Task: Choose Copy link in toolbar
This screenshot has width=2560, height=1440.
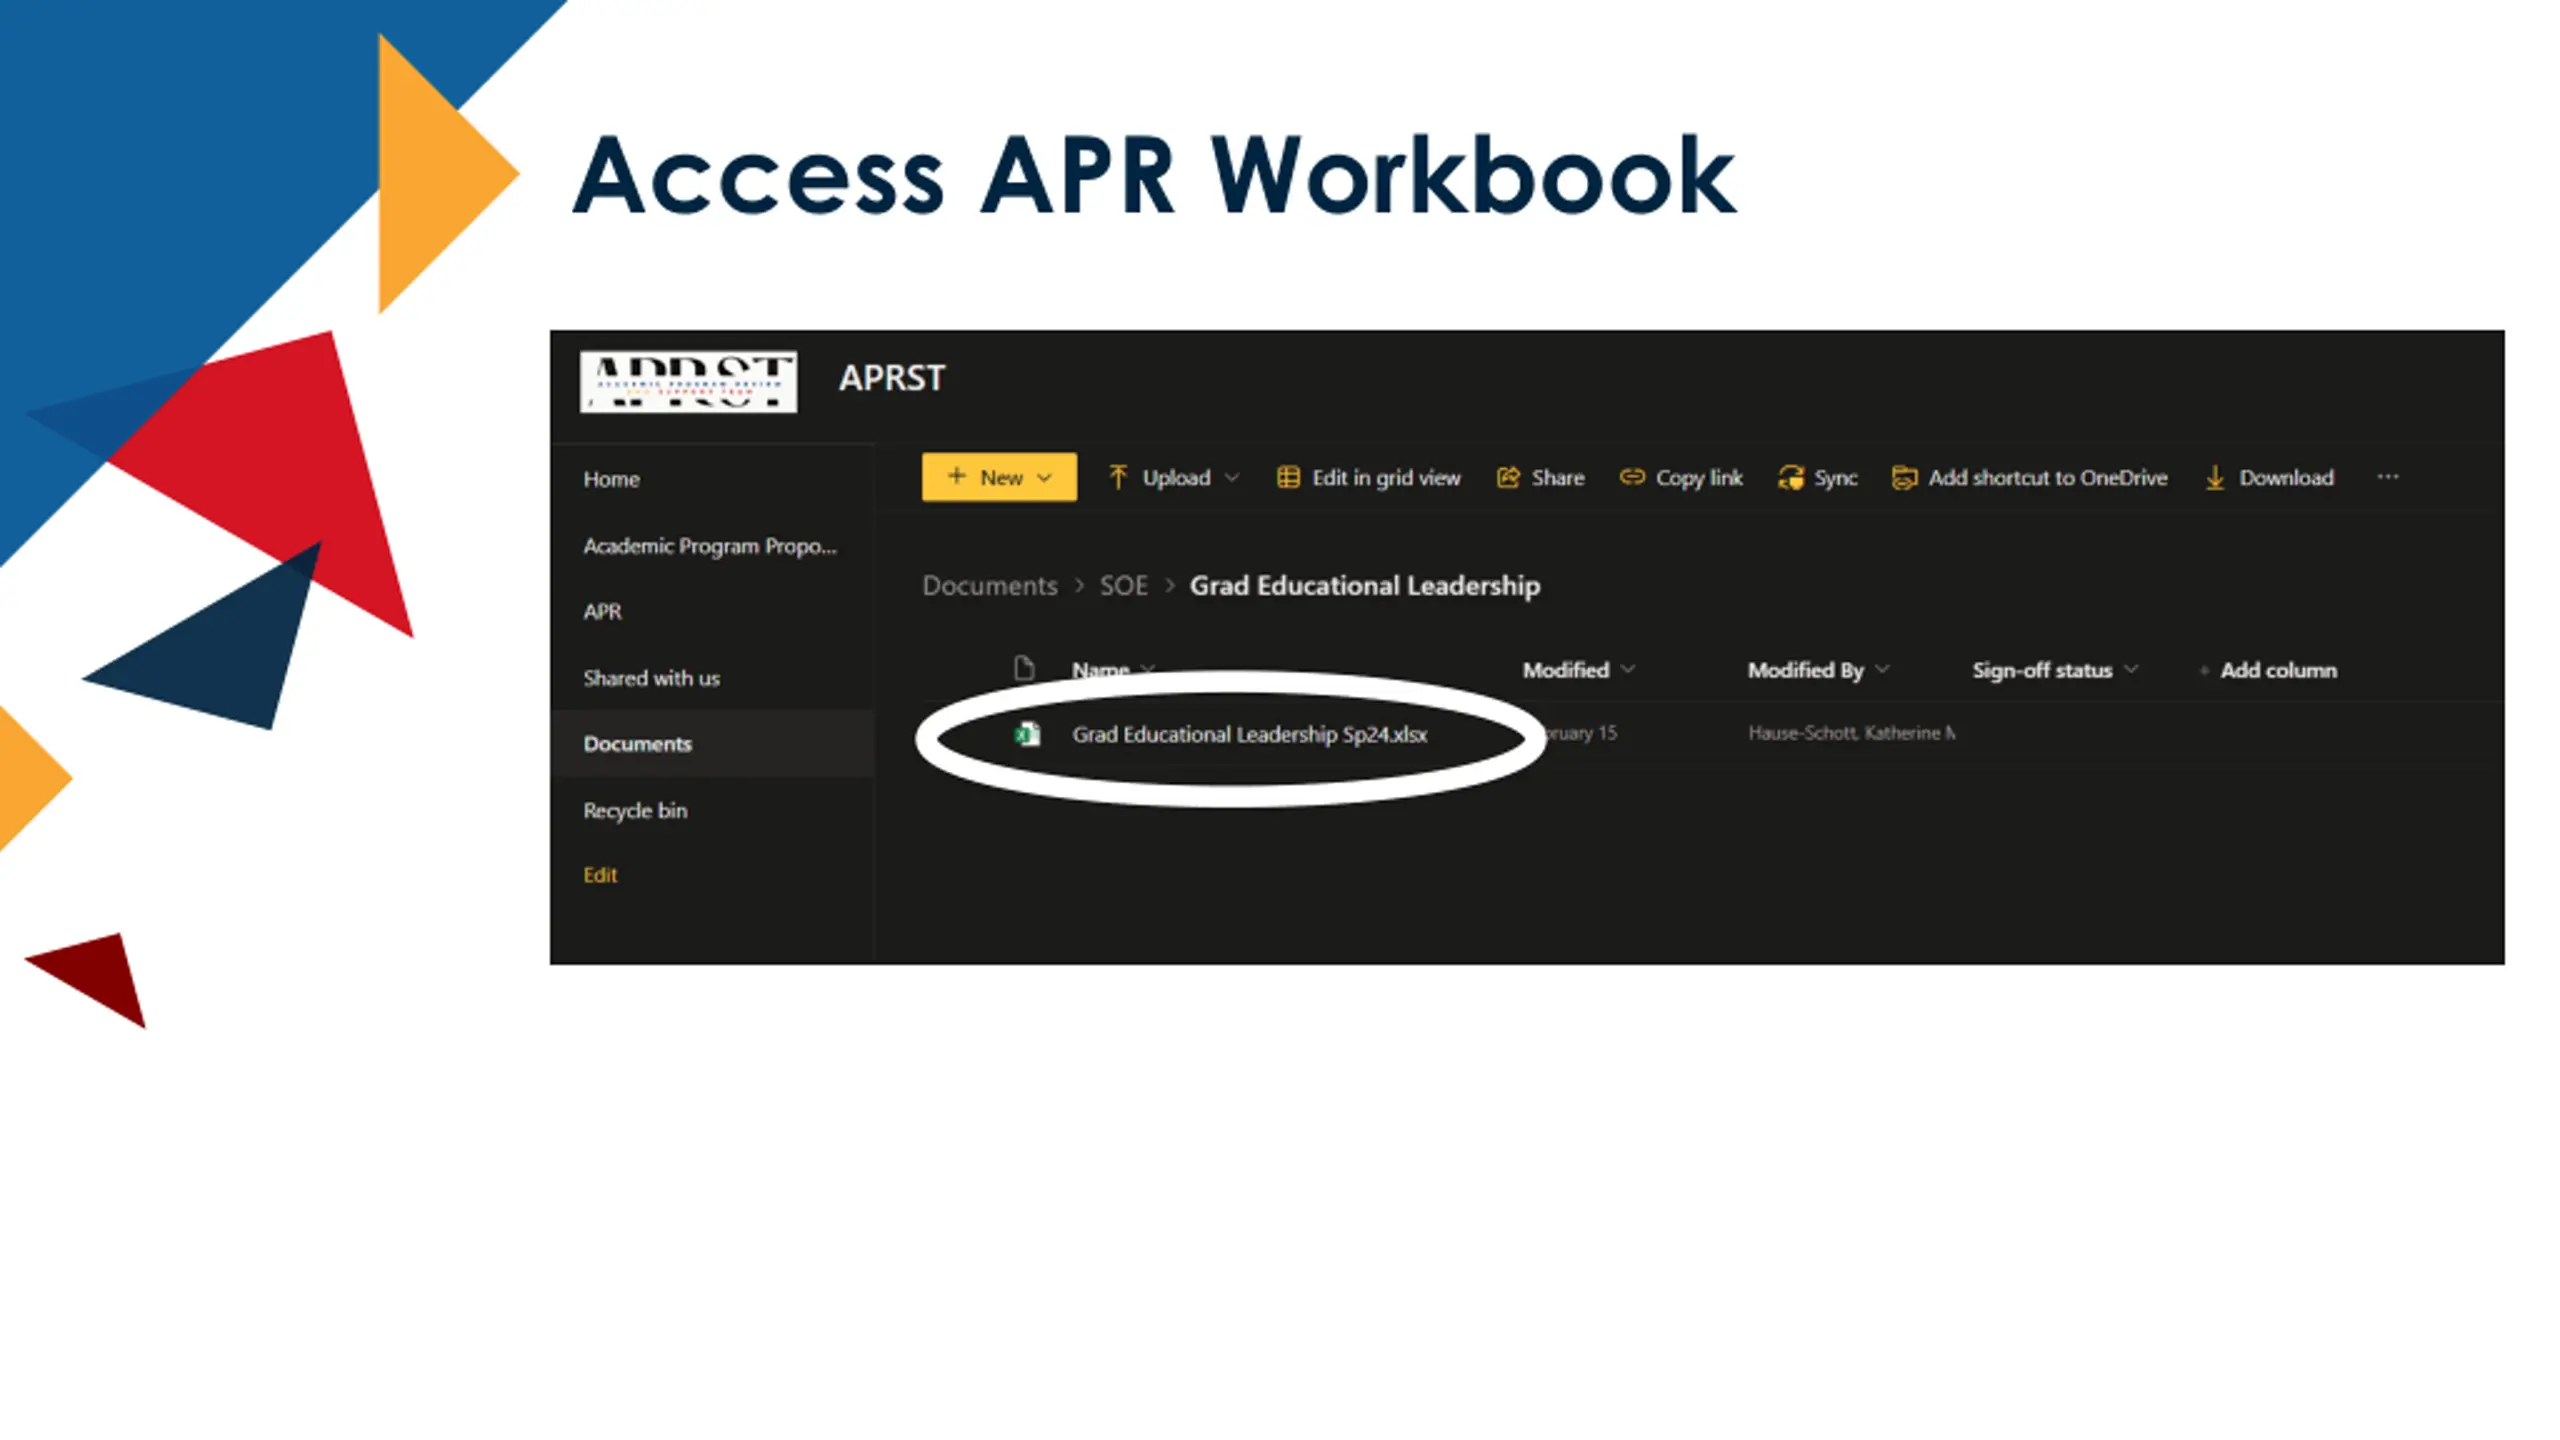Action: (1698, 478)
